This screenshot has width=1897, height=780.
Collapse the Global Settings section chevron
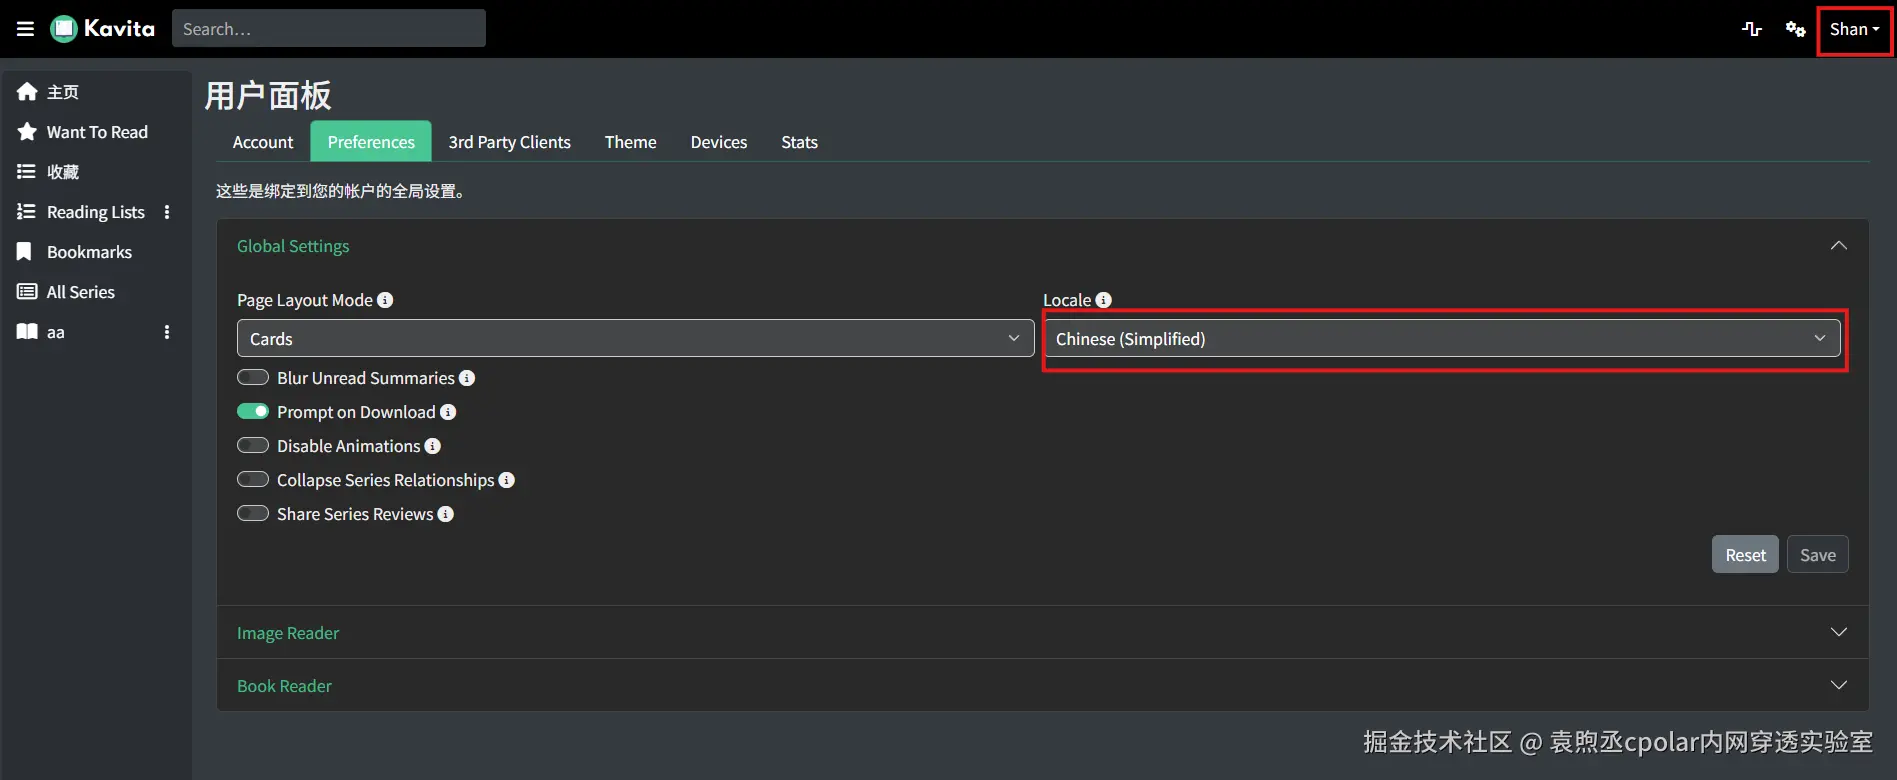click(x=1838, y=246)
